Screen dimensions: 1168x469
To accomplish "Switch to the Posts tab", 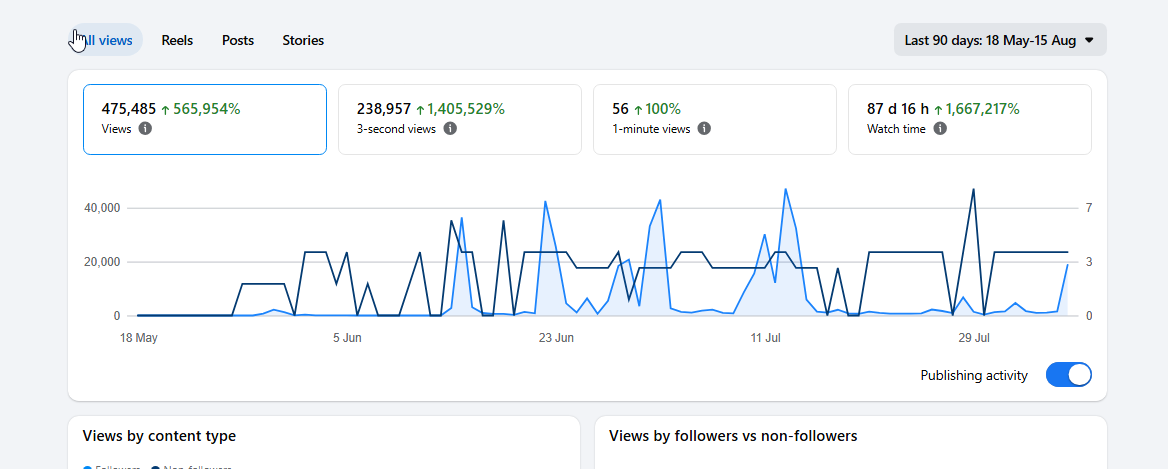I will click(x=238, y=40).
